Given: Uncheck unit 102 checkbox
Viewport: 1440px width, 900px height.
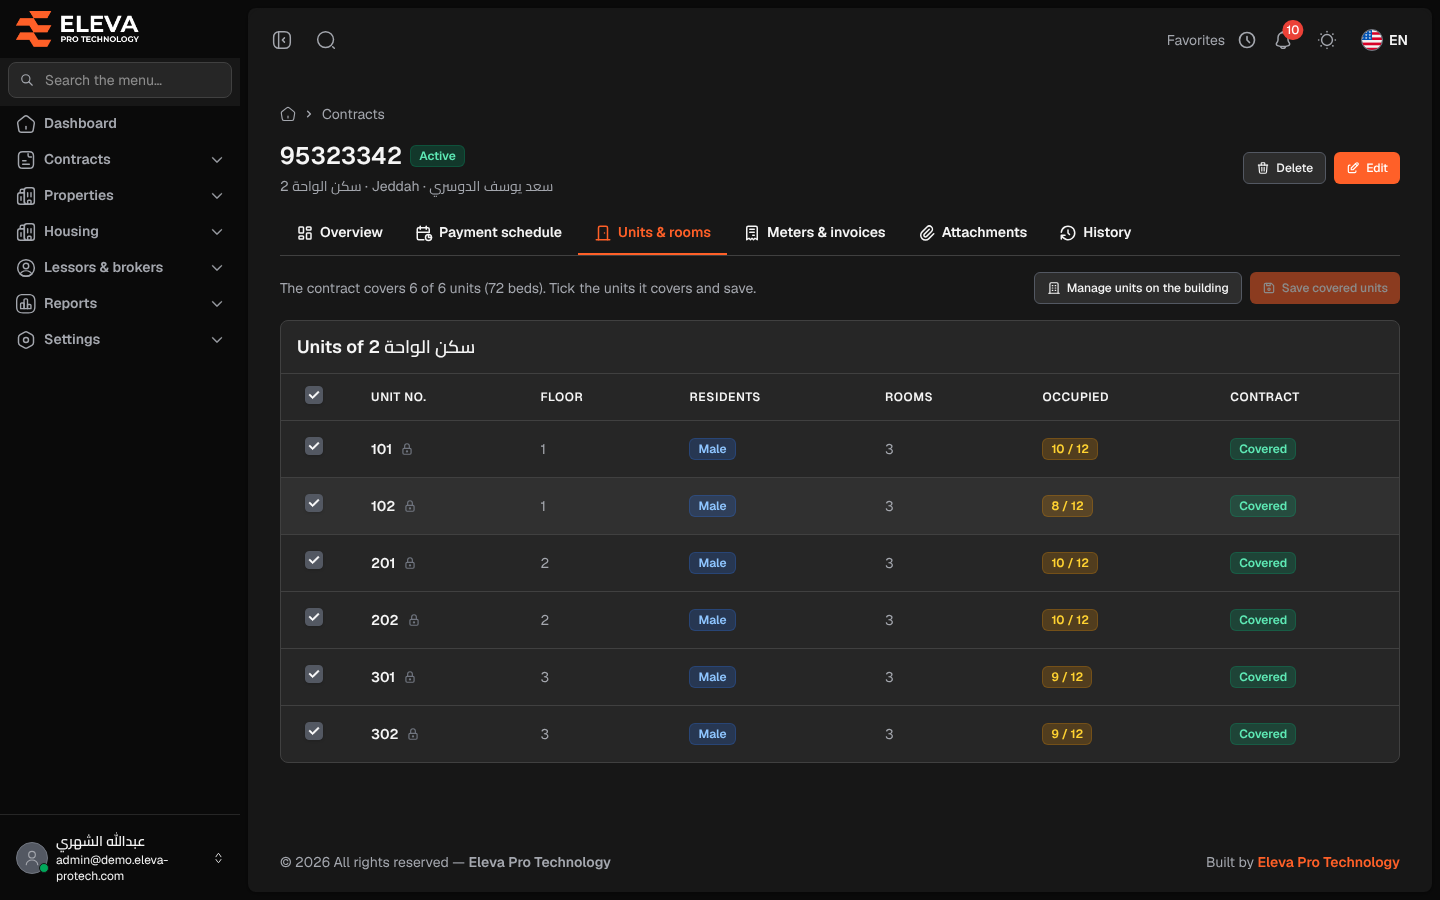Looking at the screenshot, I should click(x=314, y=503).
